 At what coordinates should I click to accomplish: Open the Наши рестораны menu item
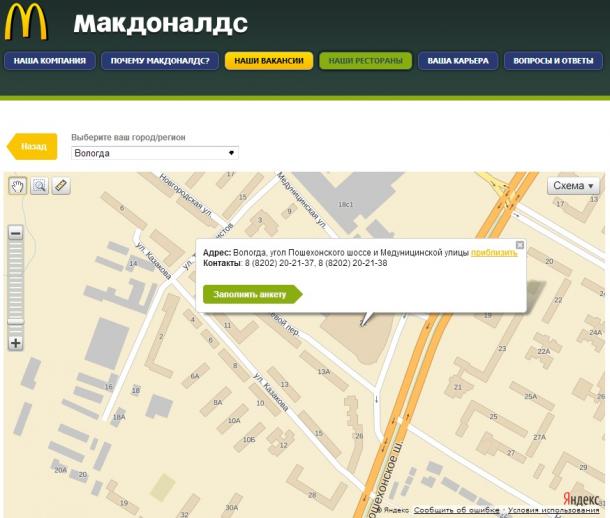pyautogui.click(x=365, y=61)
